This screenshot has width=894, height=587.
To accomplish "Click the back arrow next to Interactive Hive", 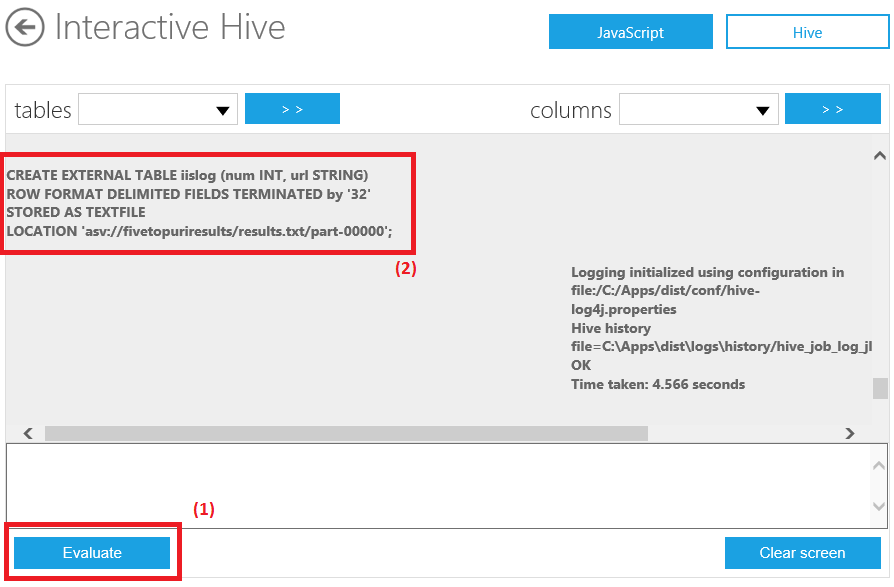I will [x=25, y=28].
